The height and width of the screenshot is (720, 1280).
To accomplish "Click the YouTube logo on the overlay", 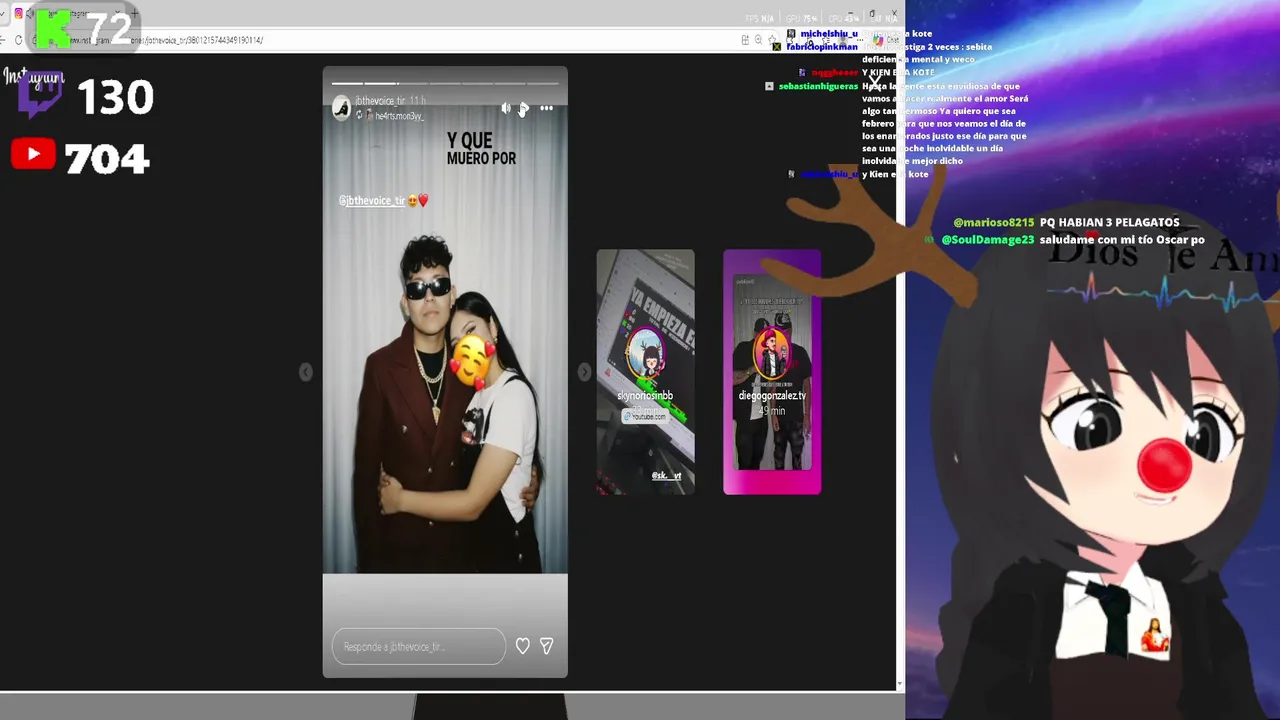I will click(33, 154).
